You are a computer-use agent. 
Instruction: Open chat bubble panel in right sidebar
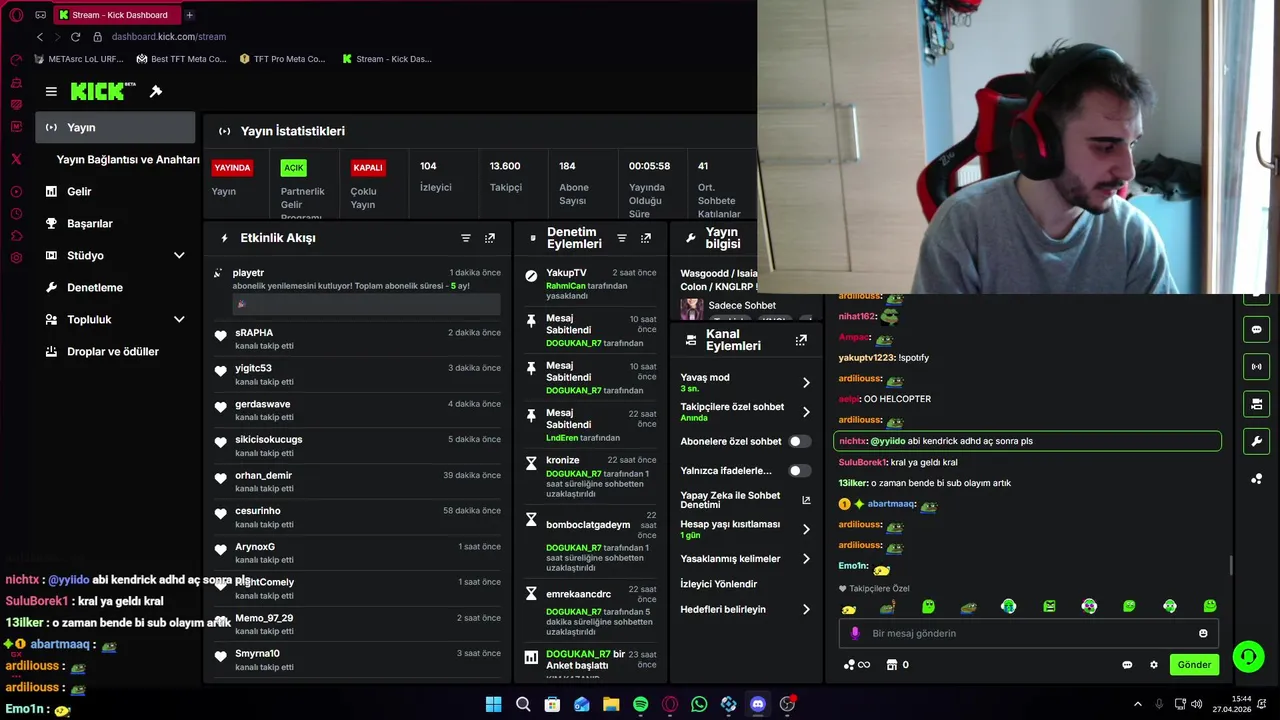coord(1257,330)
